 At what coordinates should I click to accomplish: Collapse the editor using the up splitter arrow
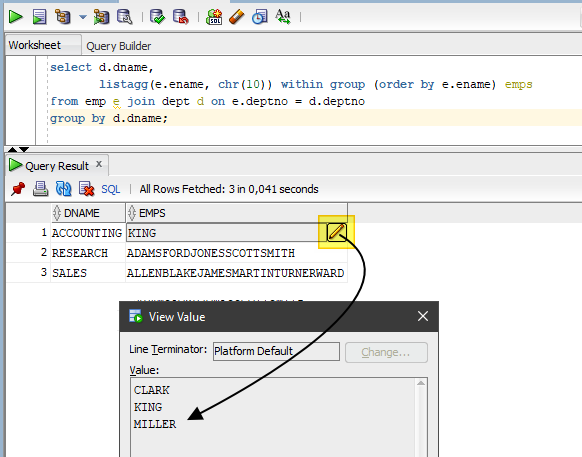12,149
